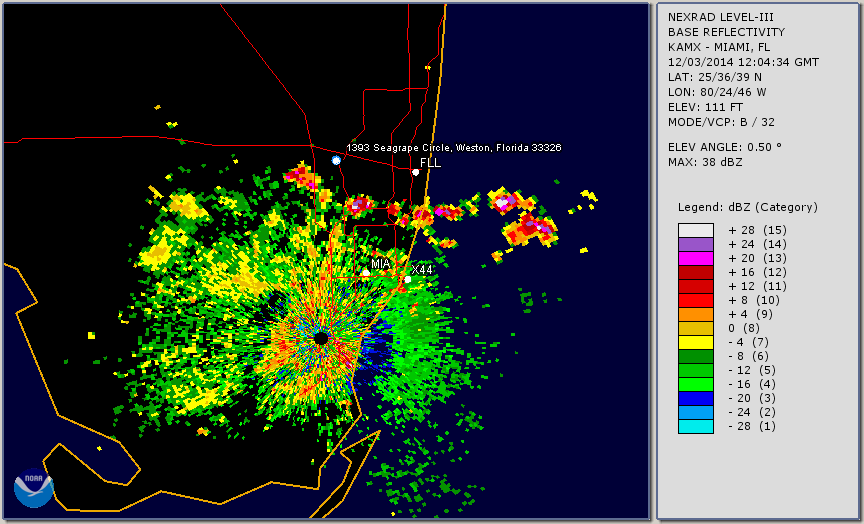The image size is (864, 524).
Task: Click the Weston address location marker
Action: pos(336,160)
